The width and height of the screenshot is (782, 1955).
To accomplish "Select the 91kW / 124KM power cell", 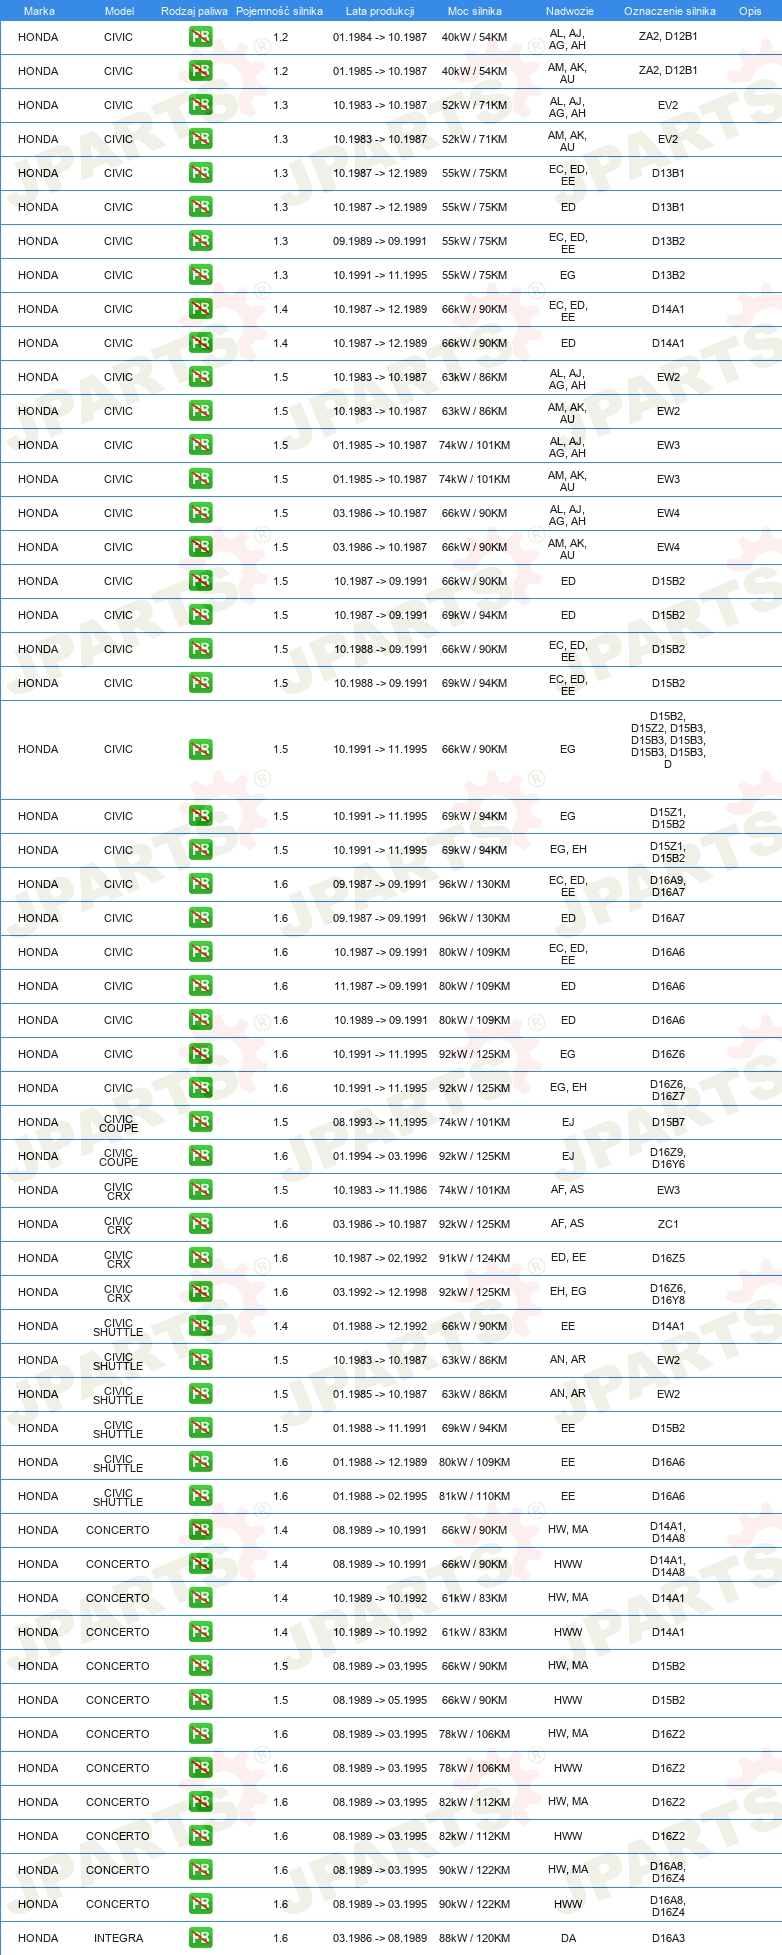I will coord(474,1258).
